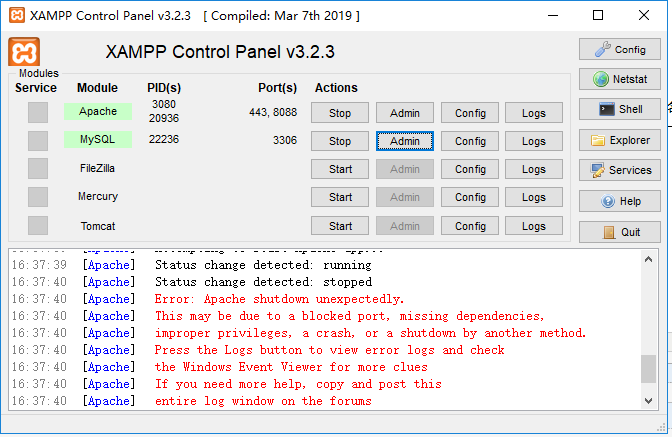Close the XAMPP Control Panel window
Viewport: 672px width, 437px height.
644,15
